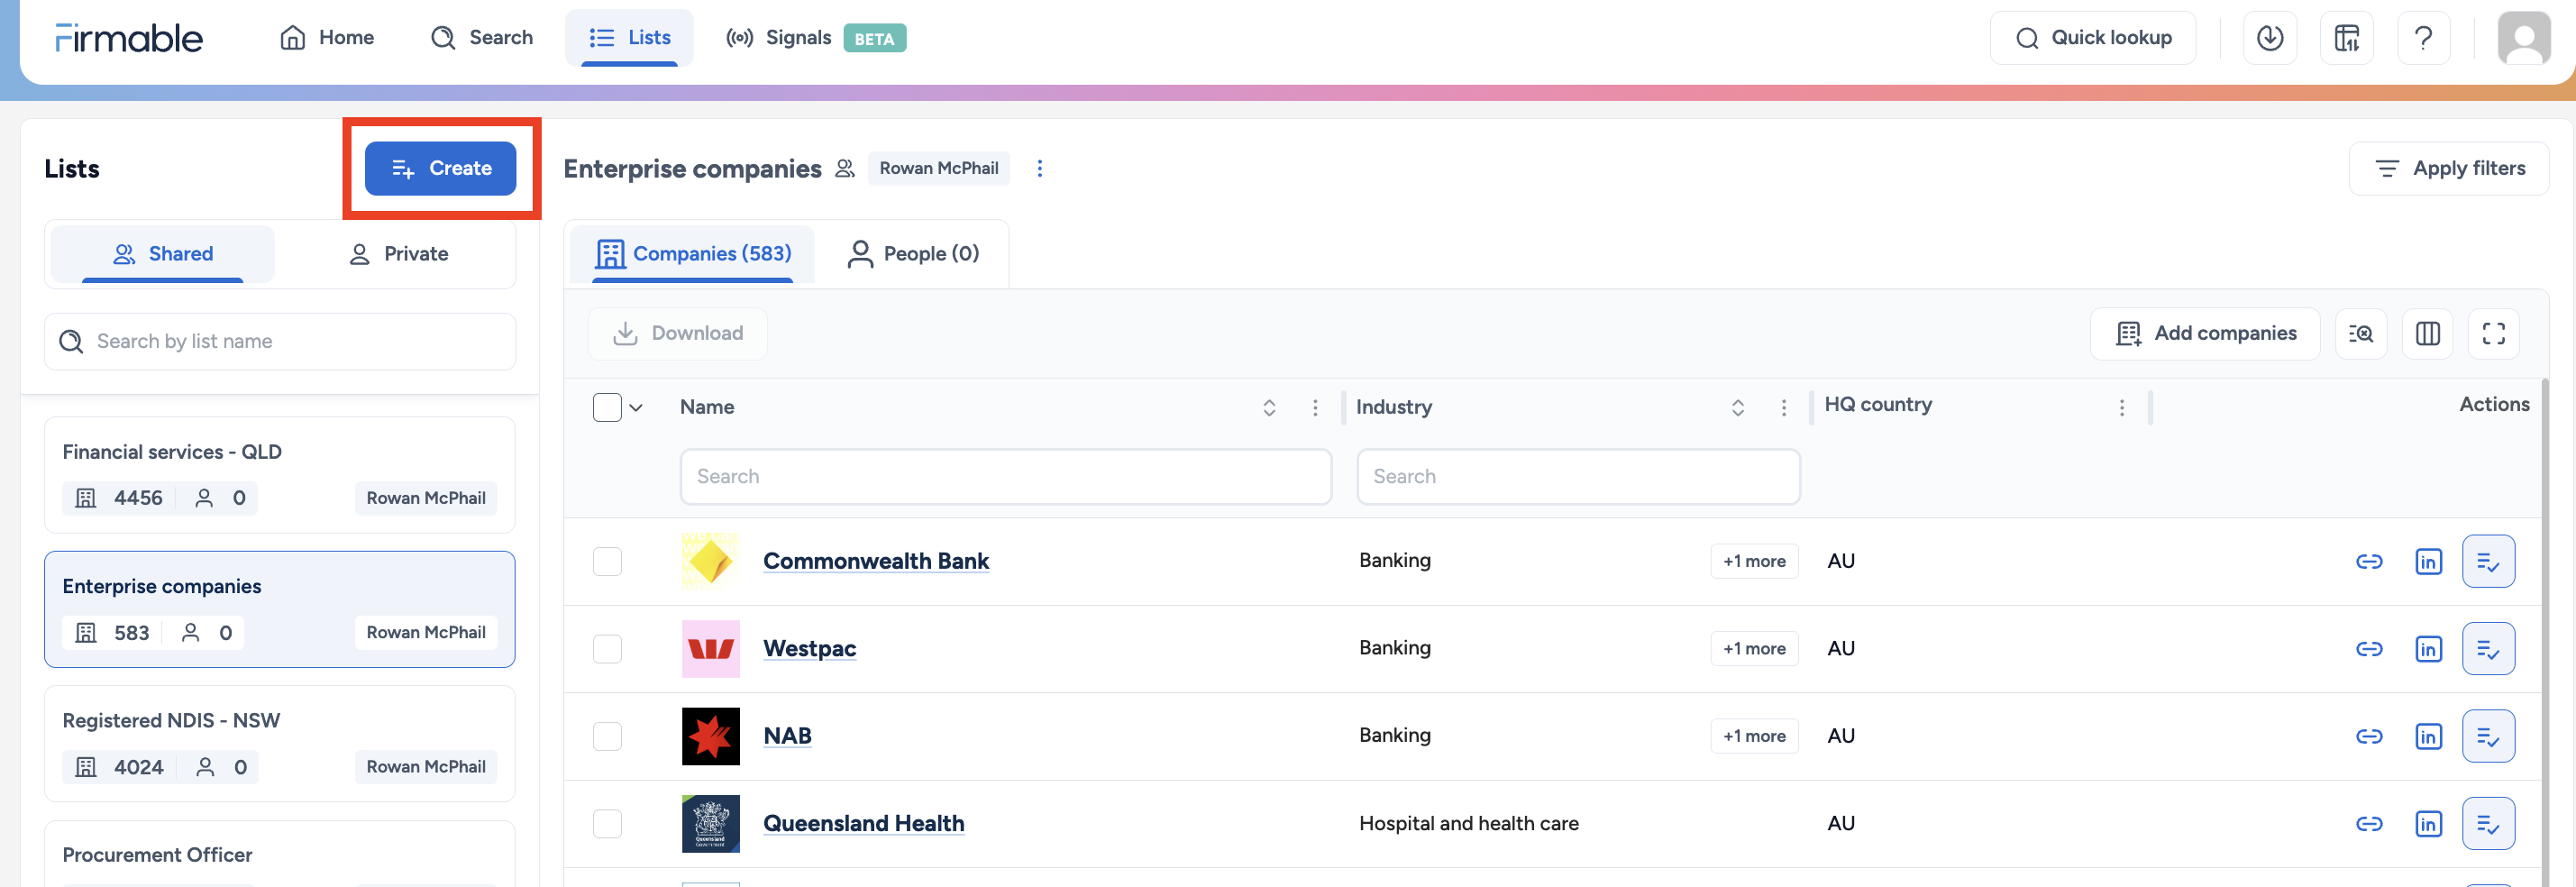Select the Commonwealth Bank row checkbox

(607, 561)
